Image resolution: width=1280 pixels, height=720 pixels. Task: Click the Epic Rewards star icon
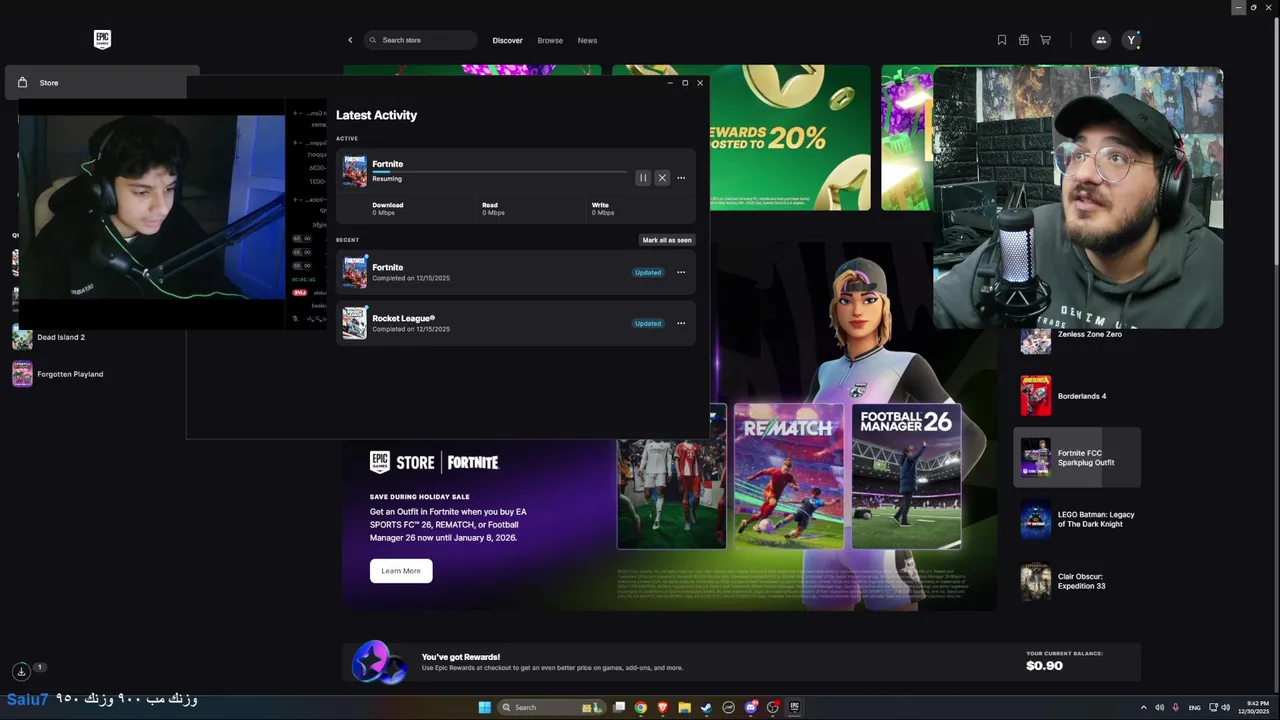click(x=379, y=664)
